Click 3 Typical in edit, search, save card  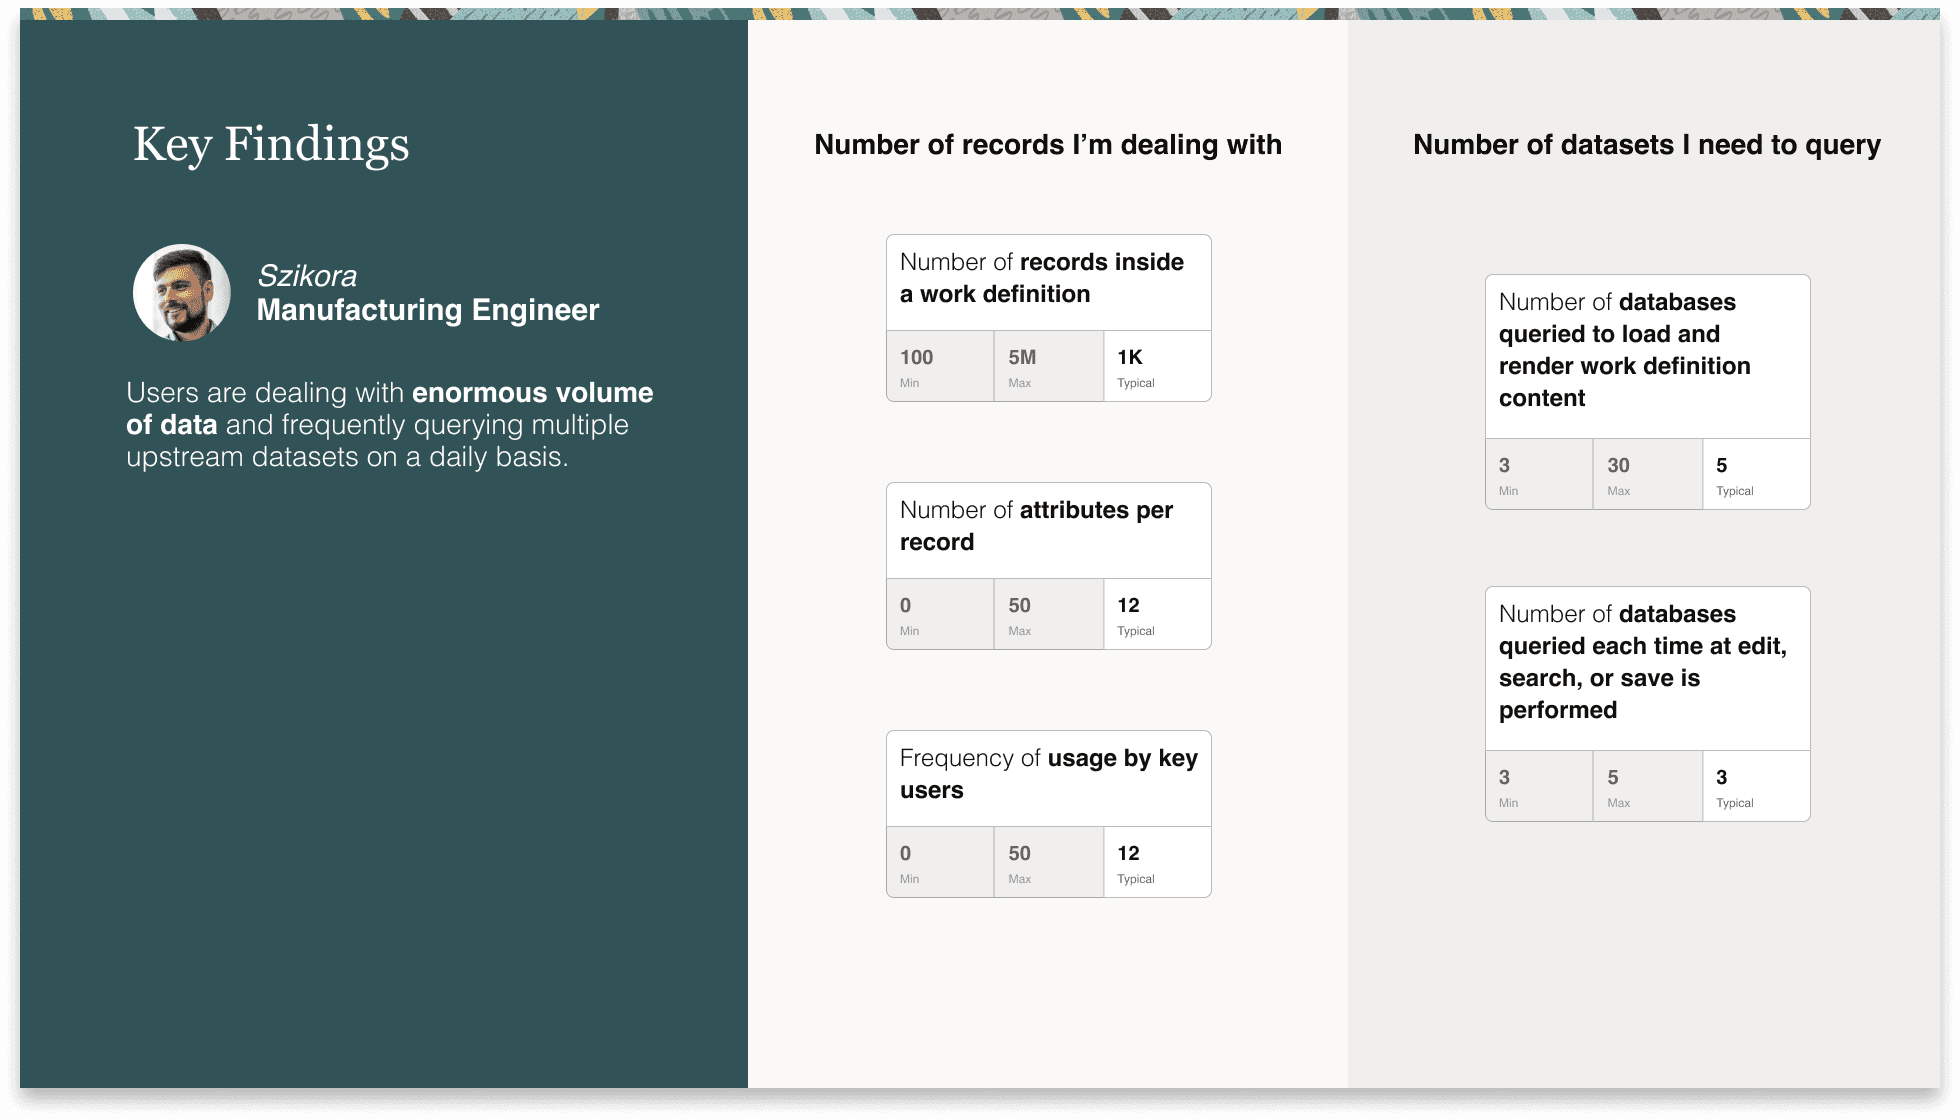tap(1755, 787)
